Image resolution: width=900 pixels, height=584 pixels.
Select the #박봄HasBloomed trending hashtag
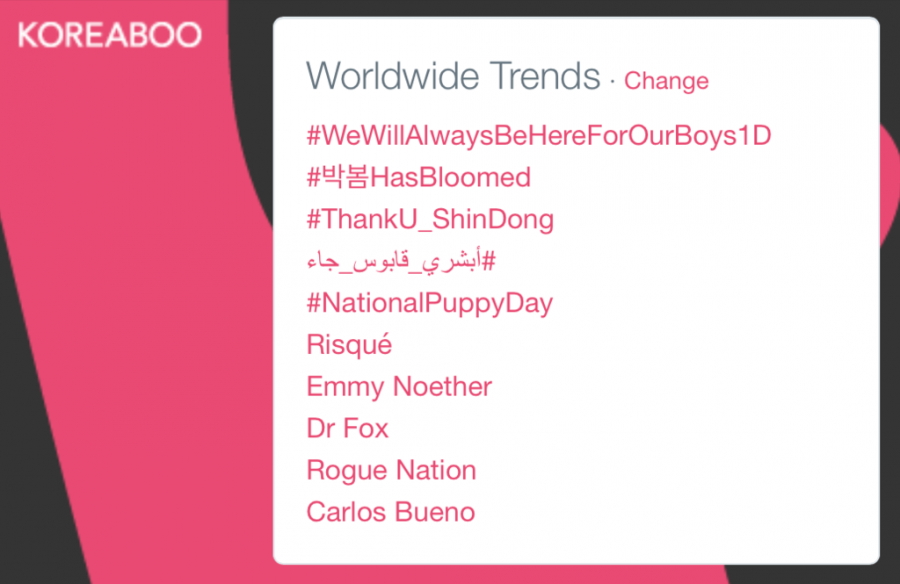pyautogui.click(x=418, y=177)
